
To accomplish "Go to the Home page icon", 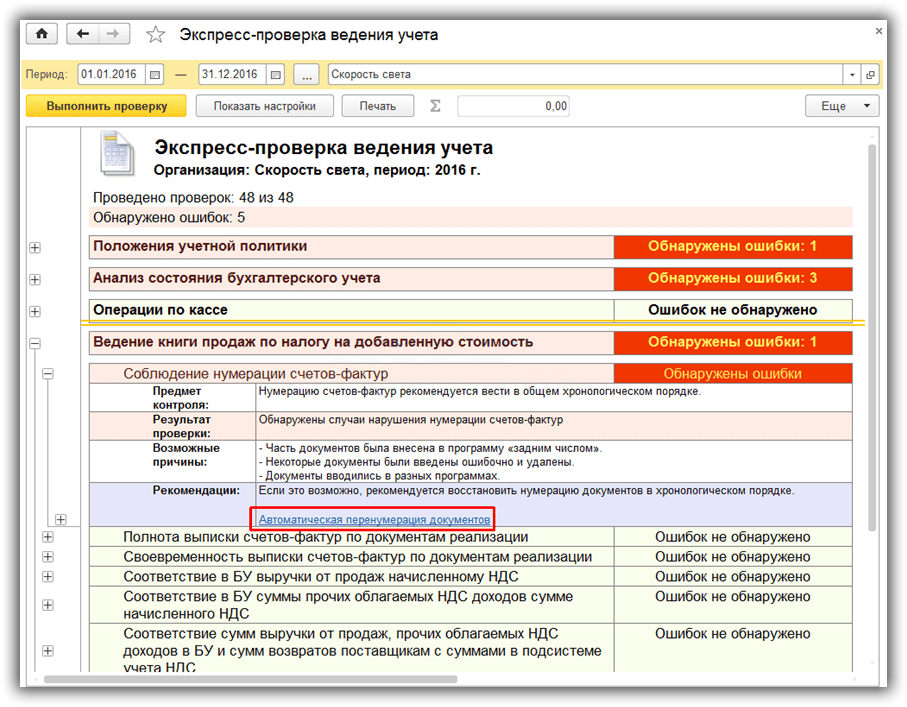I will (x=42, y=34).
